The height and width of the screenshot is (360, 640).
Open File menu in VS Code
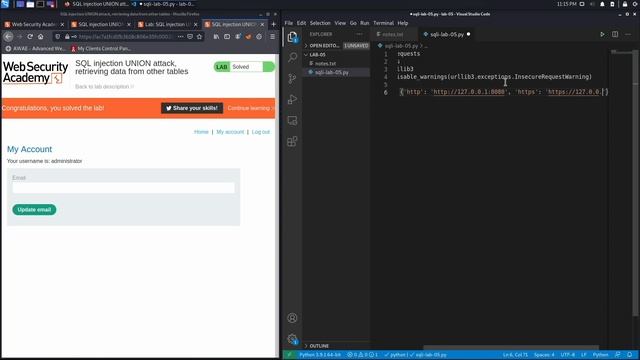pos(289,23)
